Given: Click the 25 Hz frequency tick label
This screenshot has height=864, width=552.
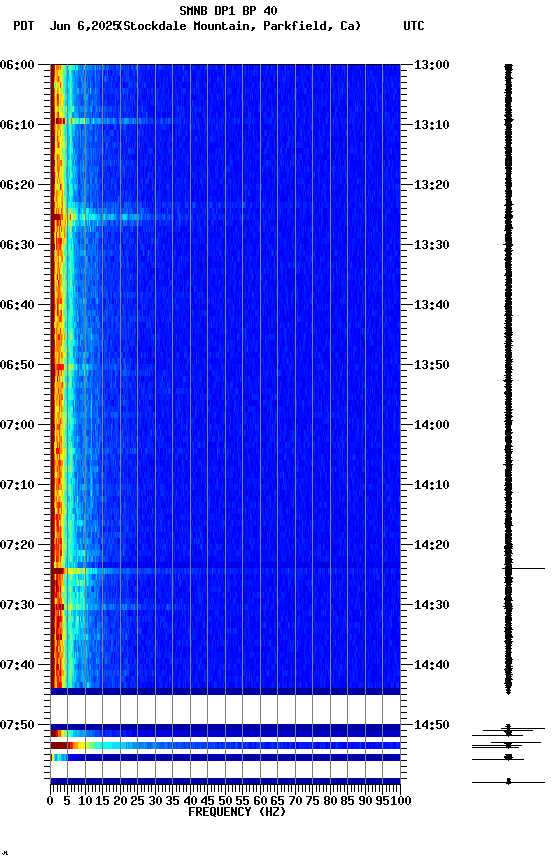Looking at the screenshot, I should 137,801.
